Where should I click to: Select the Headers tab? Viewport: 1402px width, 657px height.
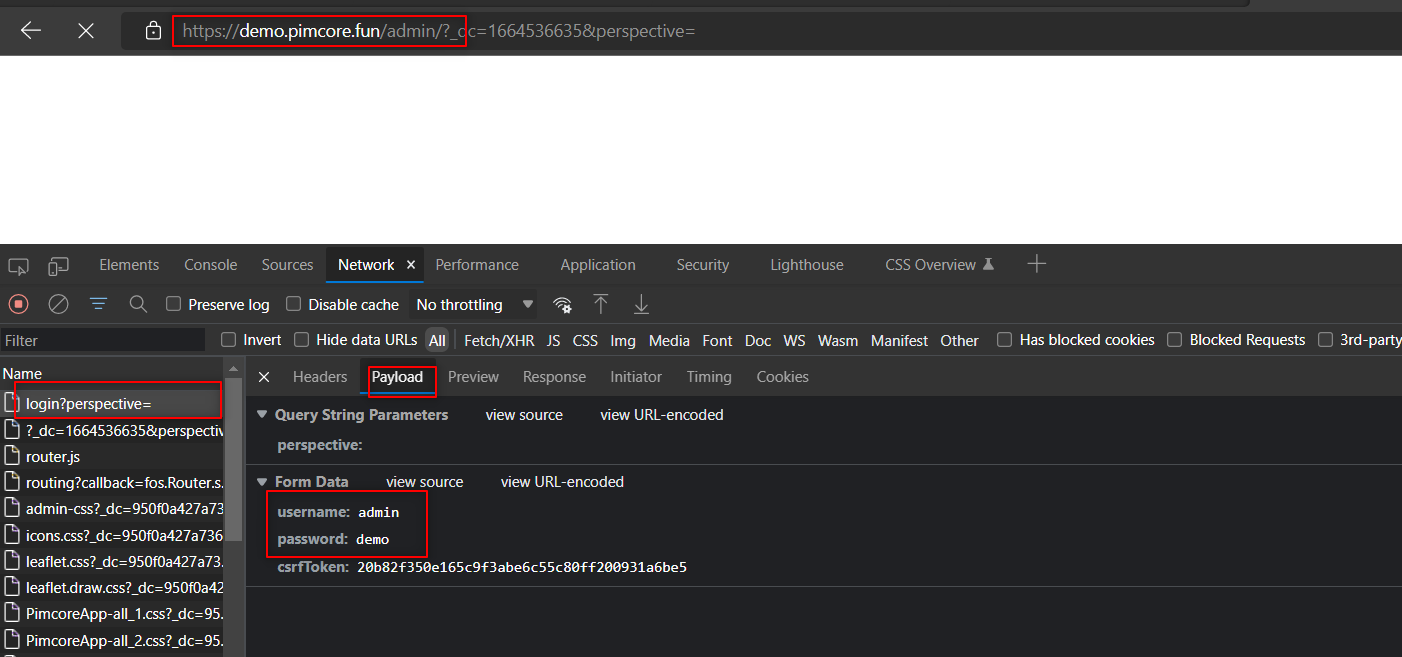tap(320, 377)
